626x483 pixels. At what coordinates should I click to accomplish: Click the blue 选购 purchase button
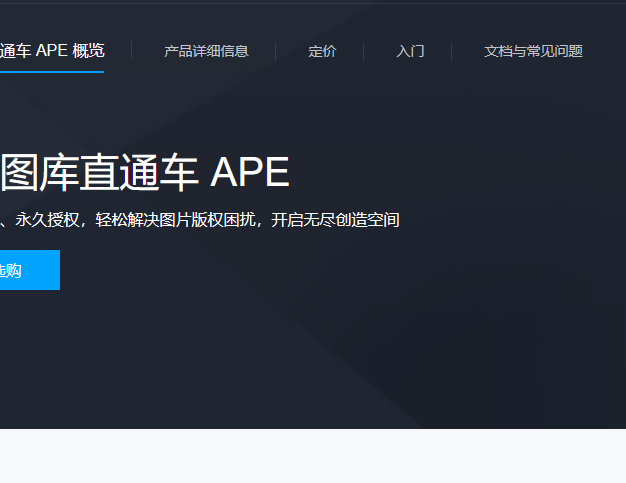click(30, 270)
